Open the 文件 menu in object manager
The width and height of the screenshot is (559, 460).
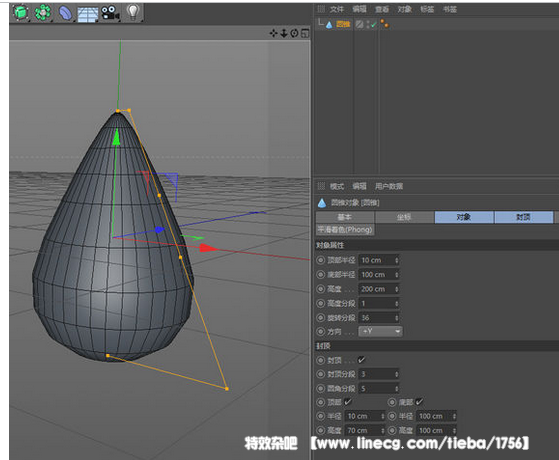pyautogui.click(x=337, y=9)
